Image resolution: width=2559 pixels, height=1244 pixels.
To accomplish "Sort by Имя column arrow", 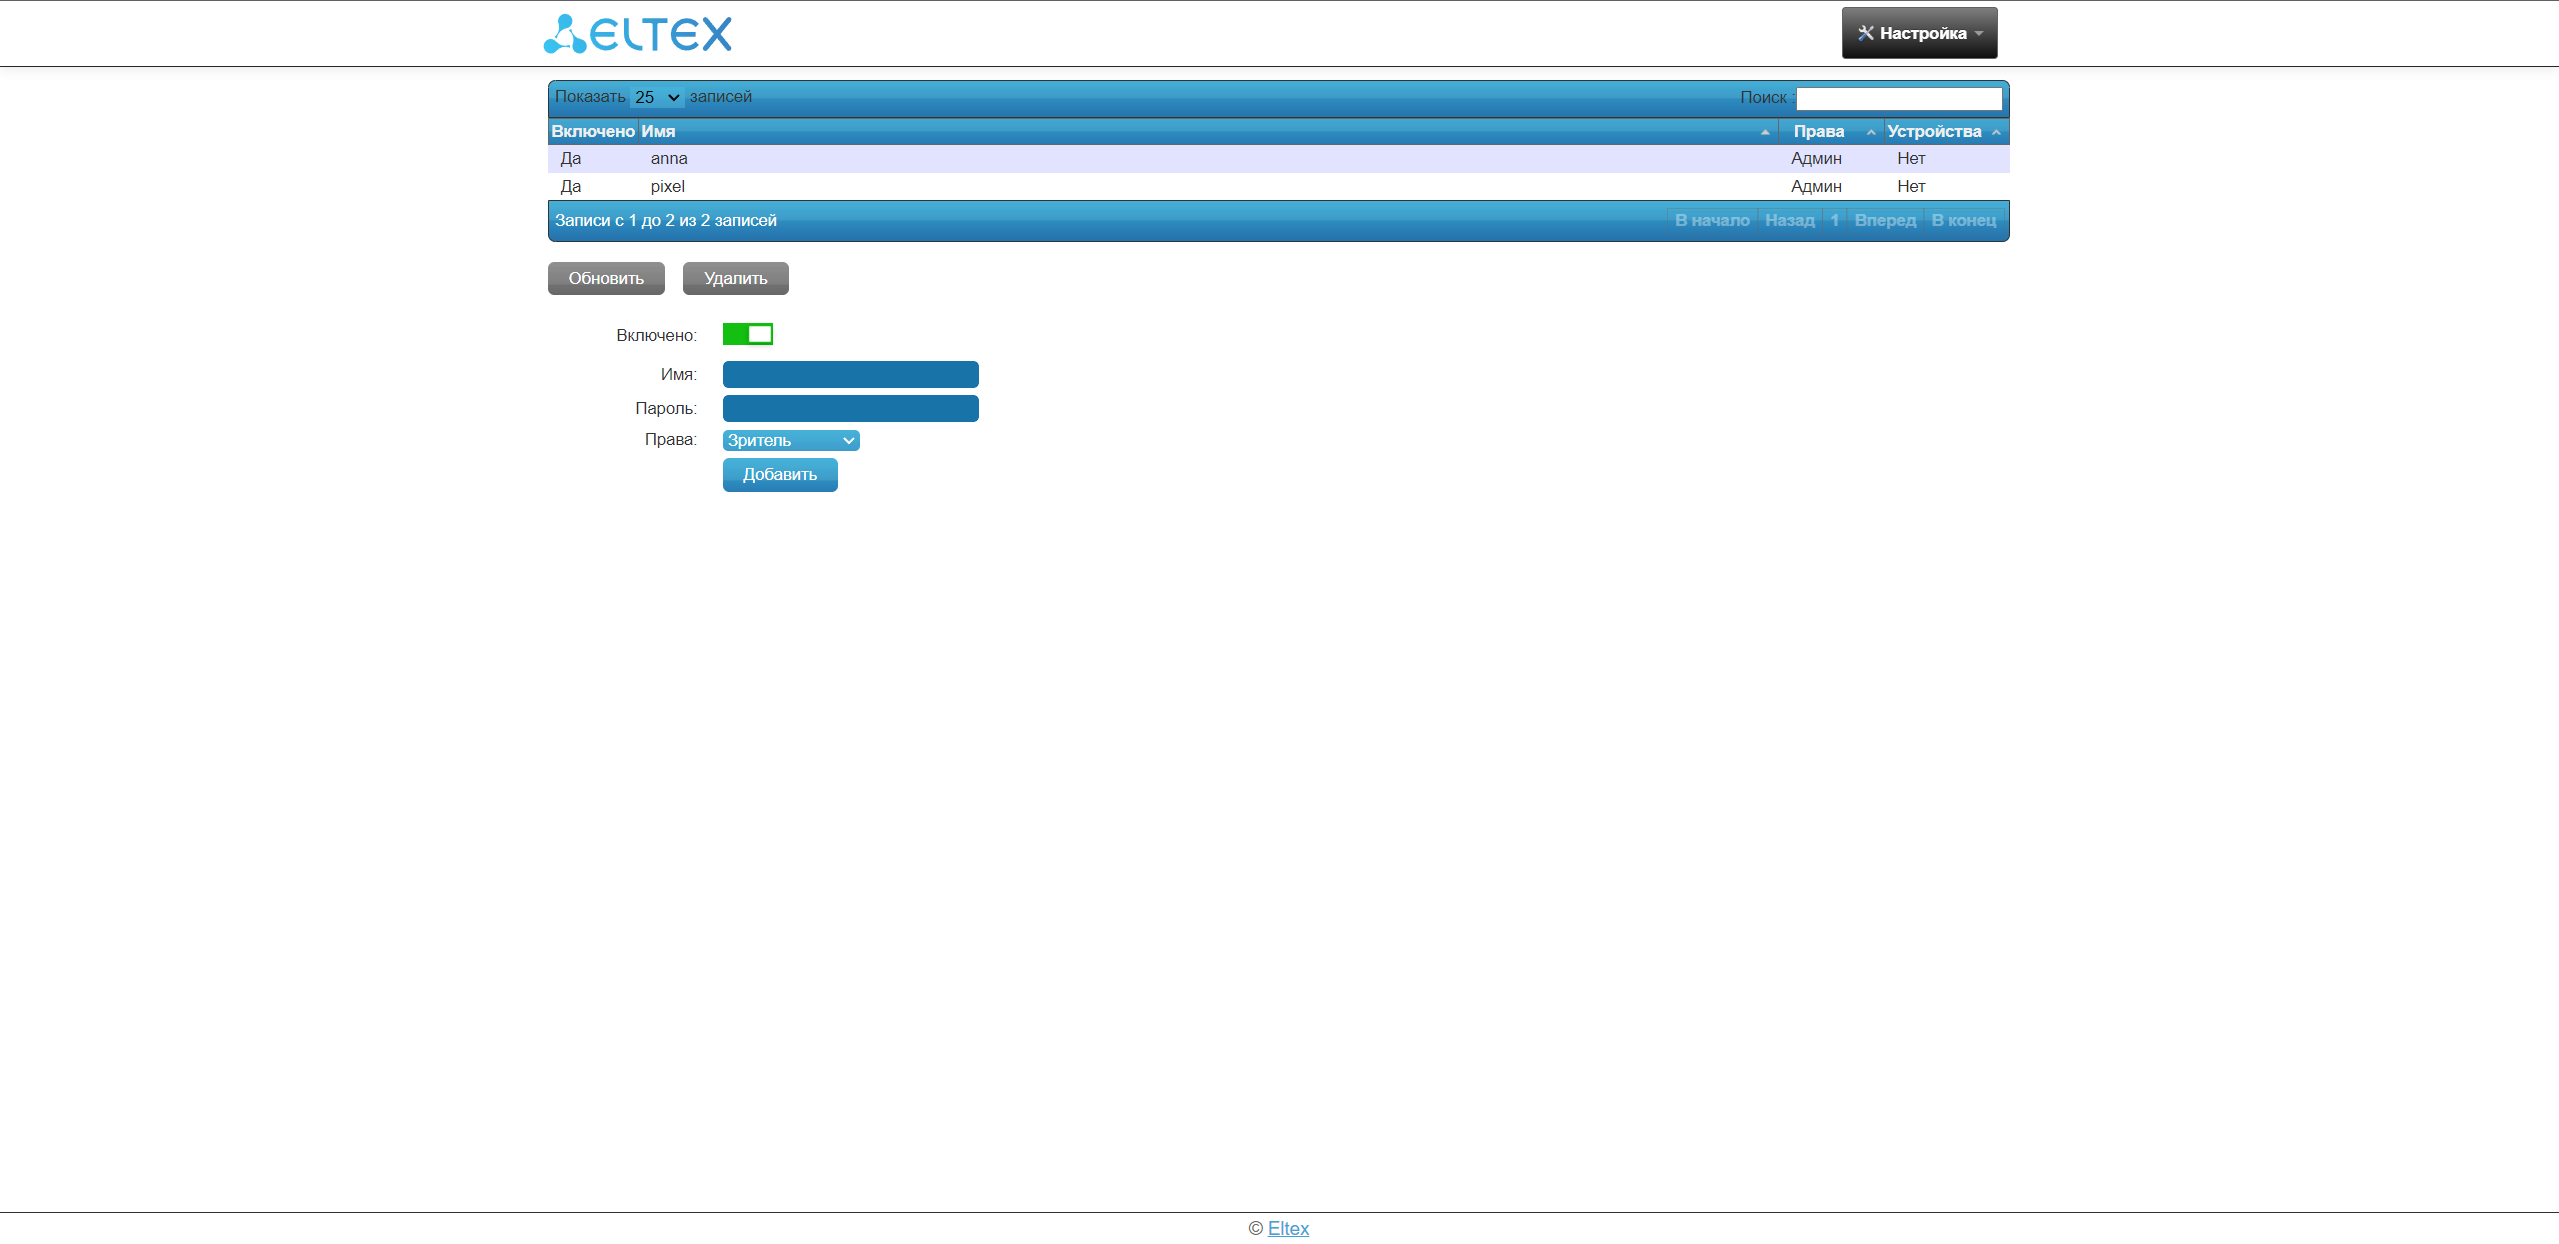I will coord(1764,132).
